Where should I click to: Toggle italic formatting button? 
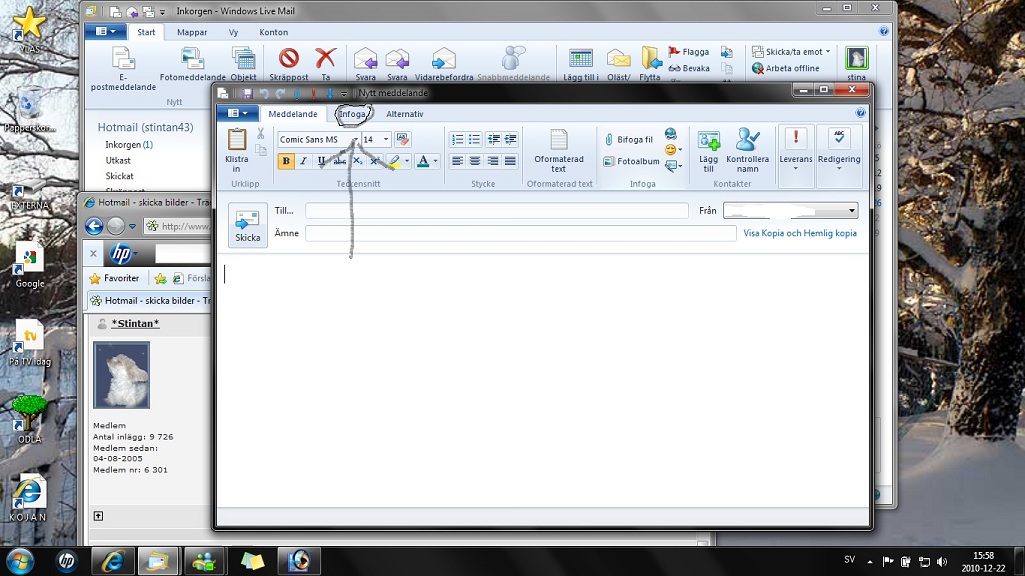coord(304,161)
